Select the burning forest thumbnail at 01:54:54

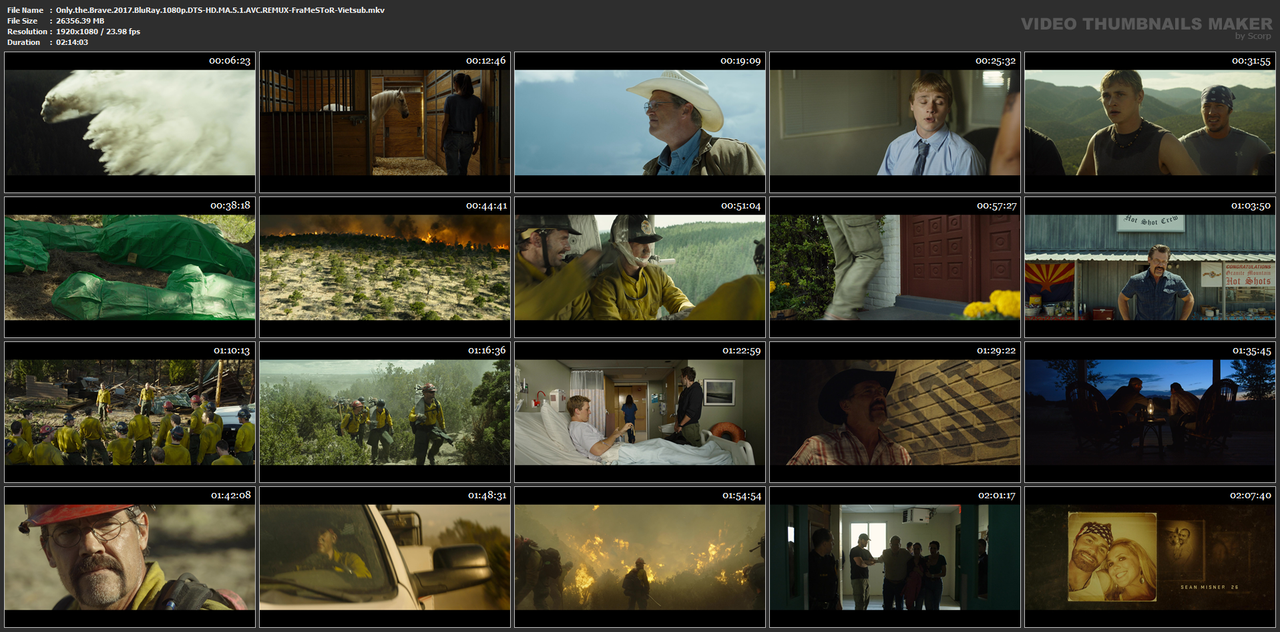(640, 557)
